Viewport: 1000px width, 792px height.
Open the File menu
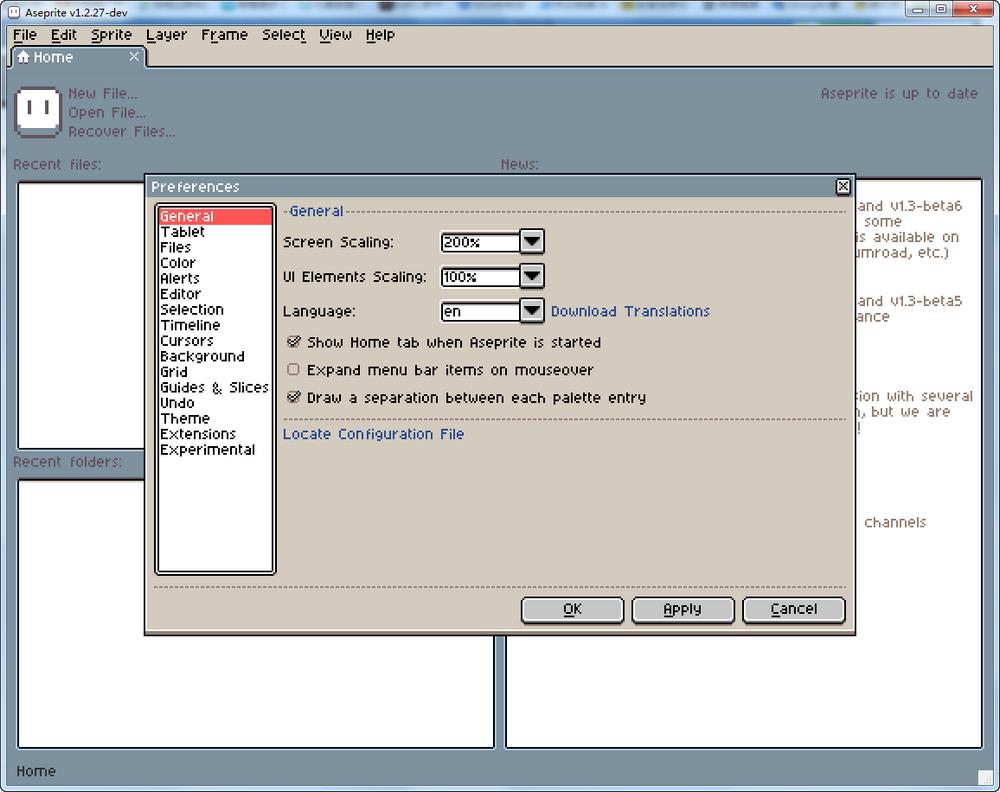coord(25,35)
